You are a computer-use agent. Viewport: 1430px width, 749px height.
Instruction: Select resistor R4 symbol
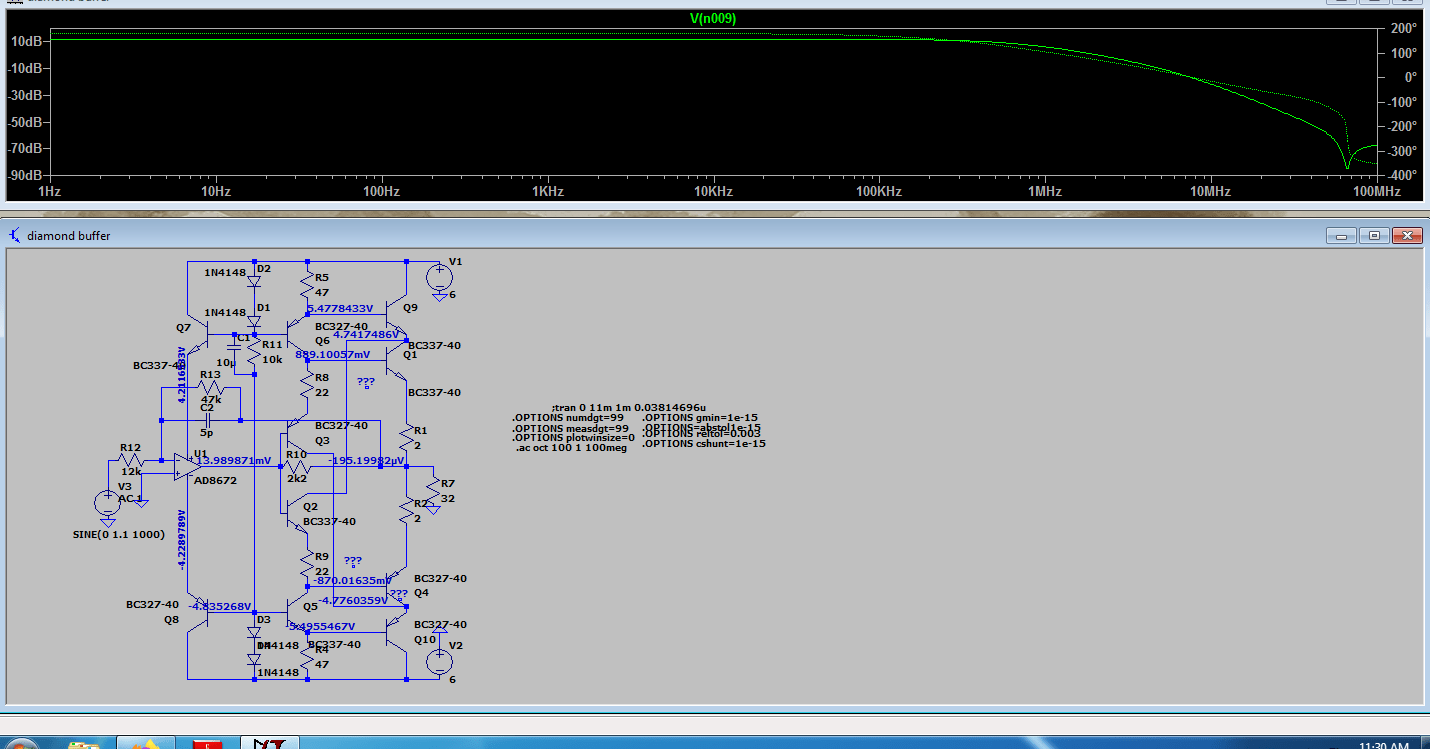click(x=308, y=657)
